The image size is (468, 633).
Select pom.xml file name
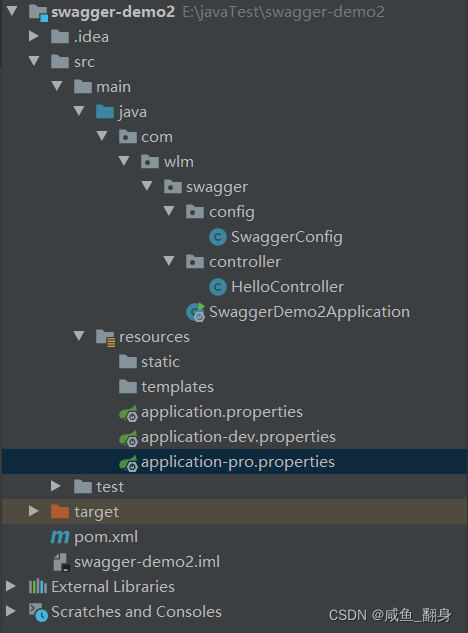tap(106, 537)
